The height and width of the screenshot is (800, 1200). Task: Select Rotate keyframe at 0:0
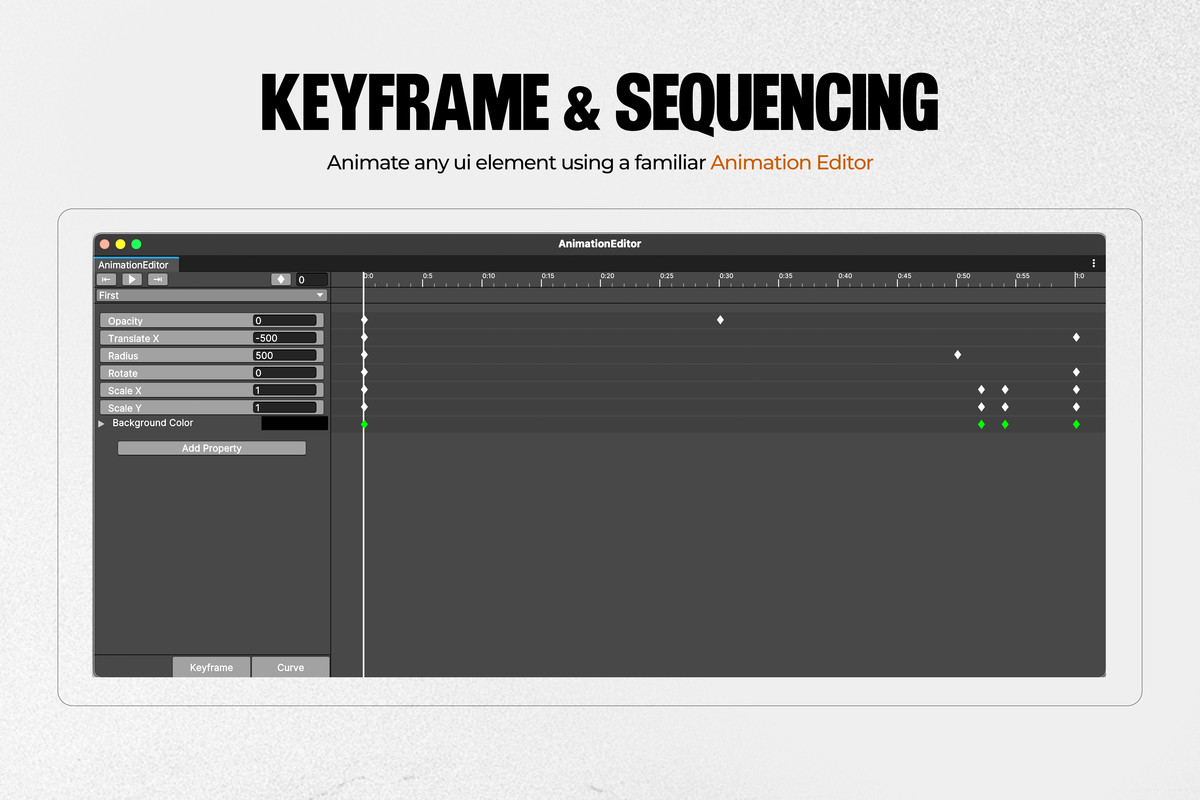tap(364, 372)
